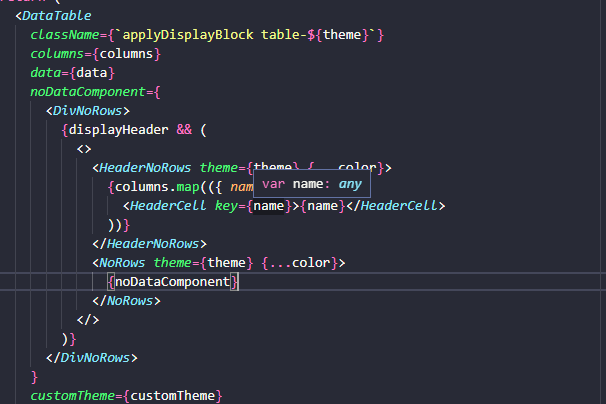Screen dimensions: 606x404
Task: Click the opening DivNoRows tag
Action: [88, 111]
